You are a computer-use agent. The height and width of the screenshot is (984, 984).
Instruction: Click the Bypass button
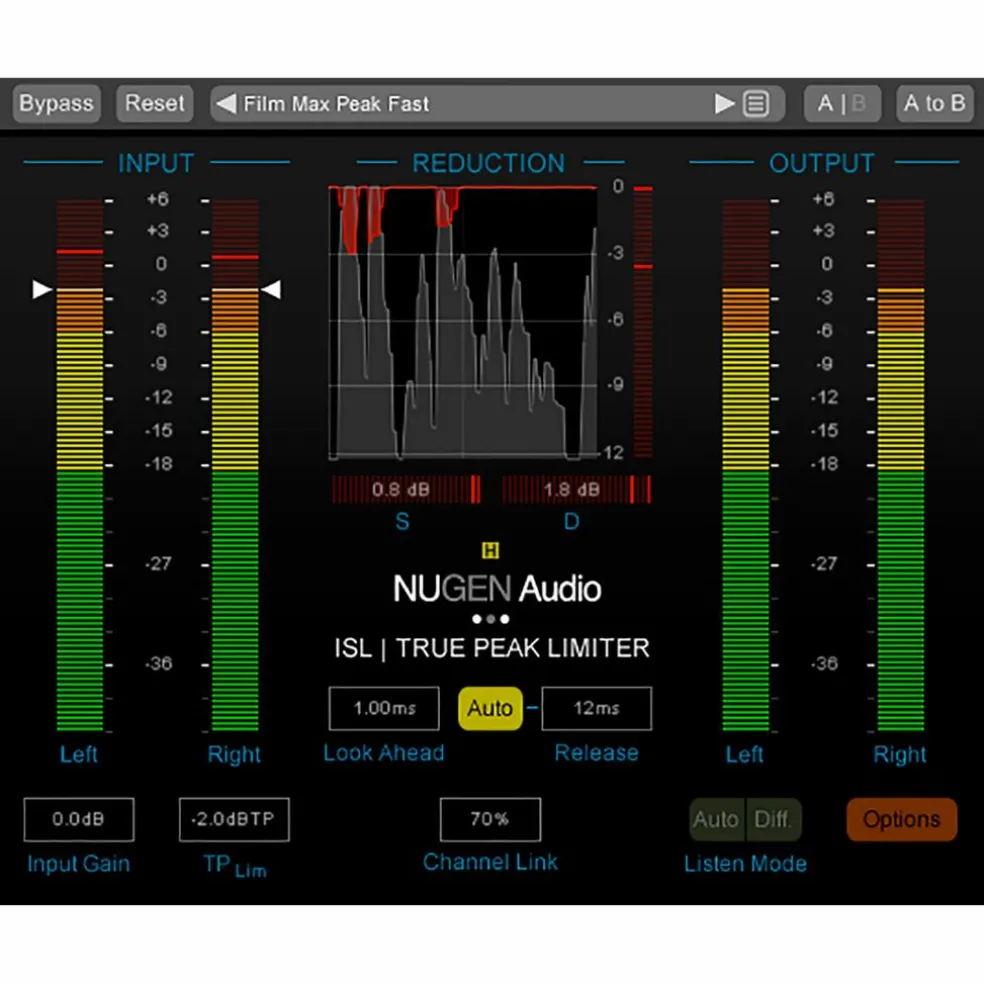[56, 104]
